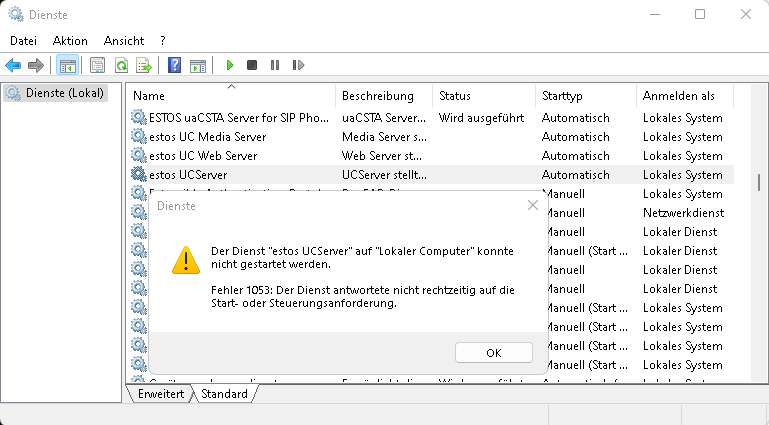Start the service with green play icon
This screenshot has height=425, width=769.
click(x=230, y=66)
